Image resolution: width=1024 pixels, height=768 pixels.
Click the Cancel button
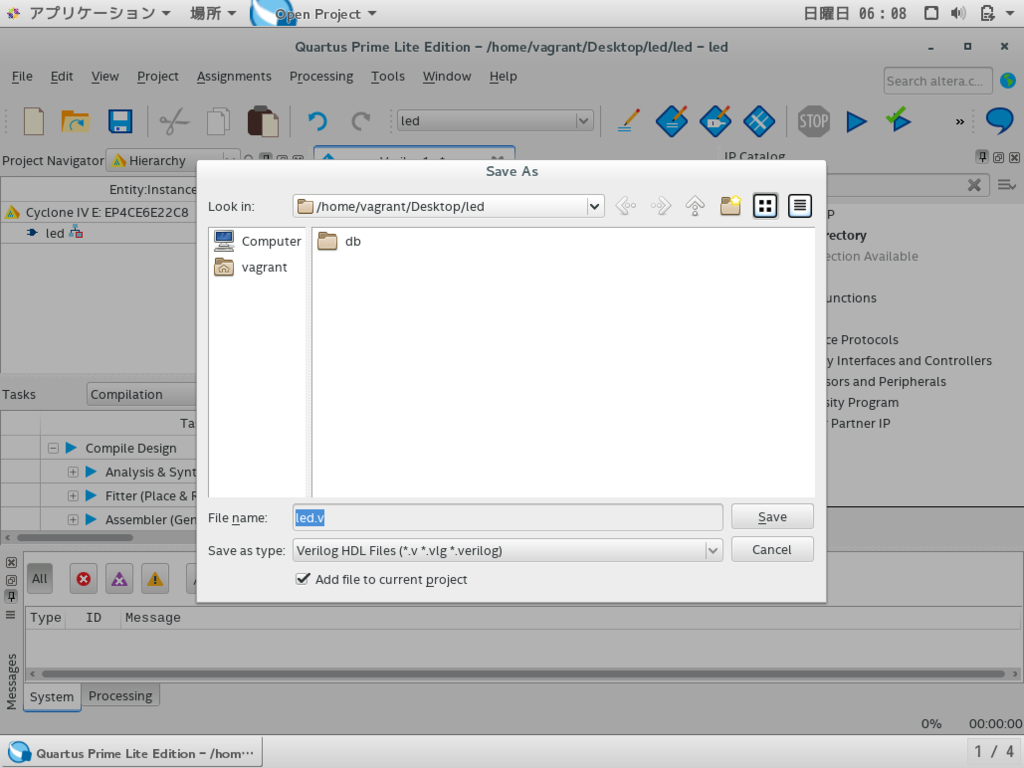[772, 549]
